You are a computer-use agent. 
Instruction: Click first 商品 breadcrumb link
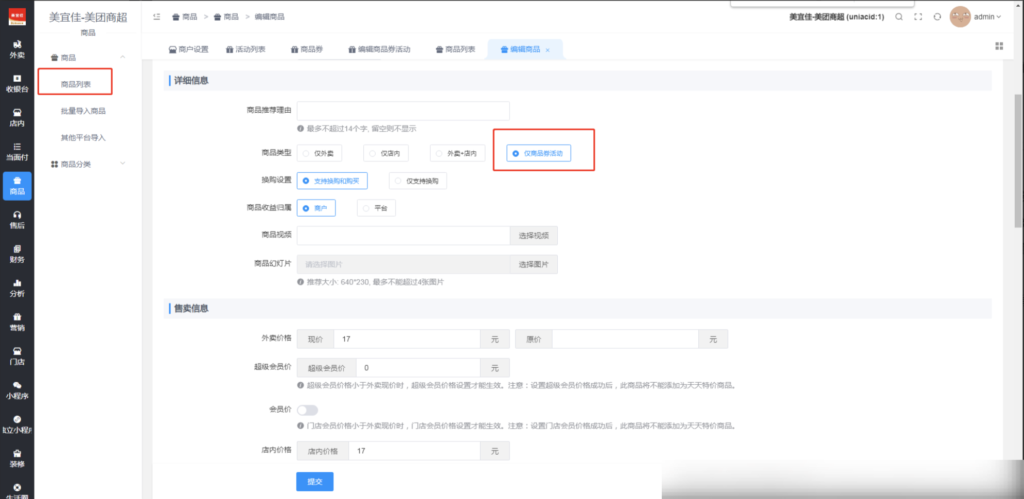pos(185,17)
